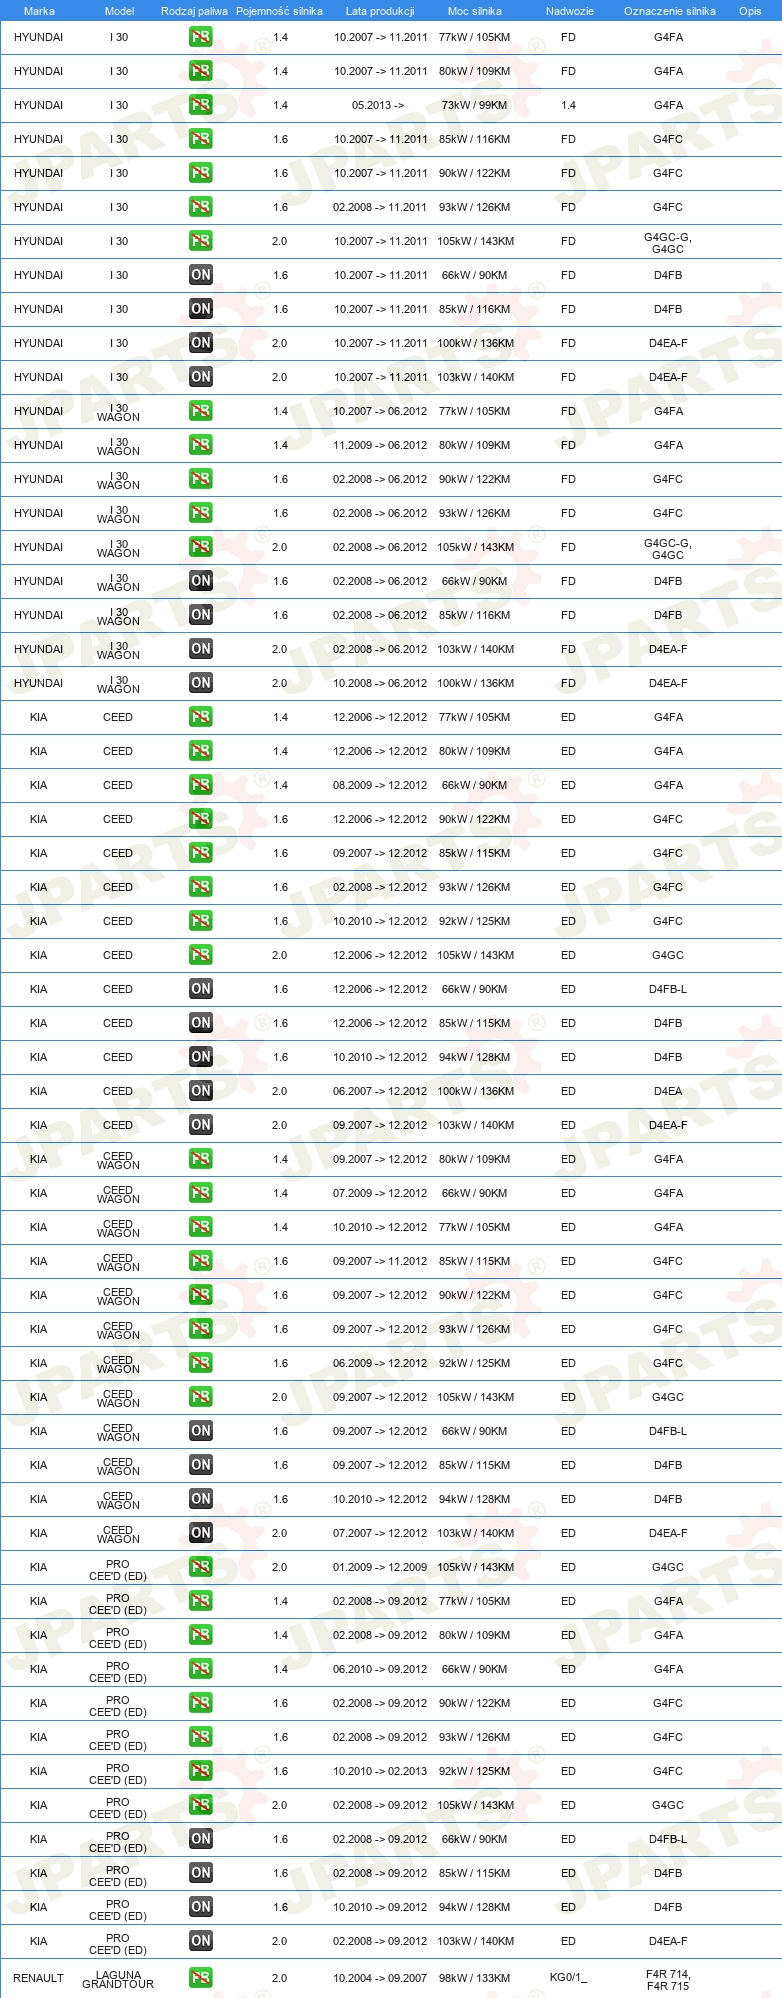Select the 10.2004 -> 09.2007 years cell
Viewport: 782px width, 1998px height.
coord(380,1978)
